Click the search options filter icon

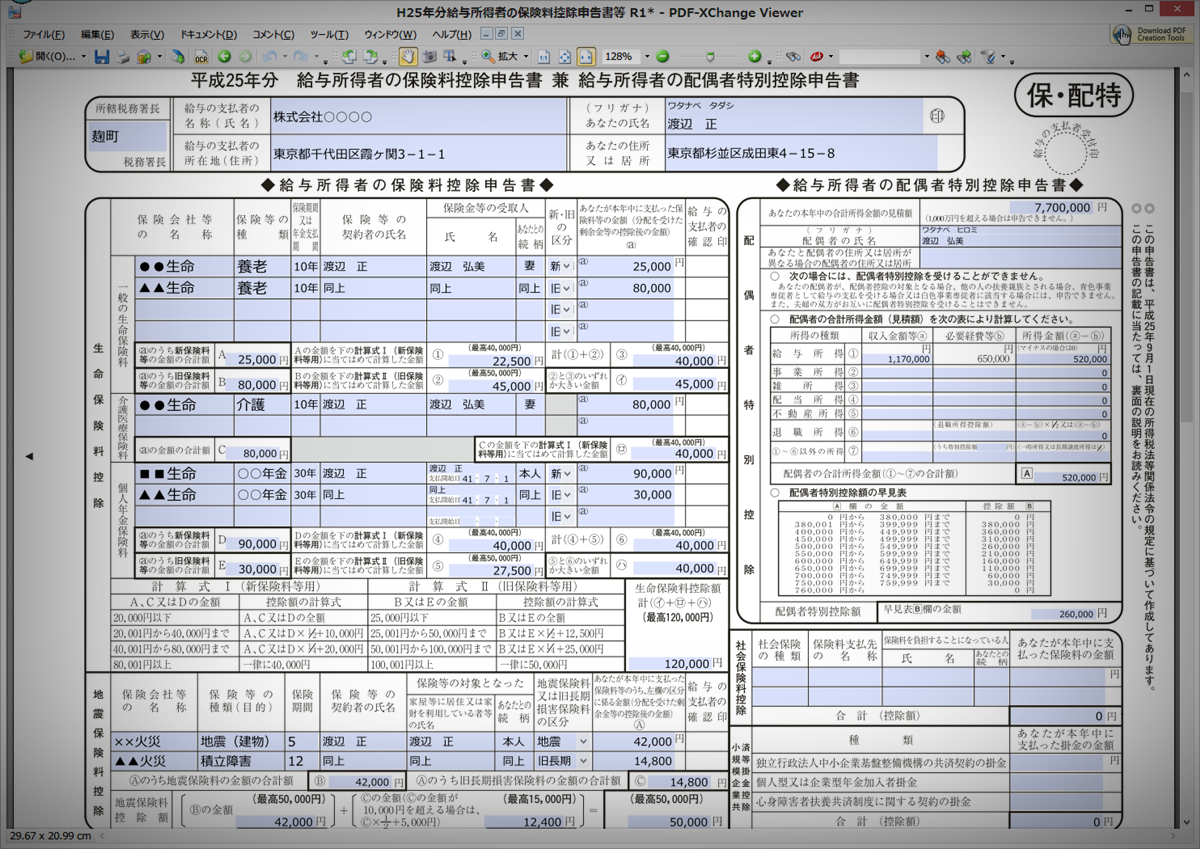(x=987, y=56)
